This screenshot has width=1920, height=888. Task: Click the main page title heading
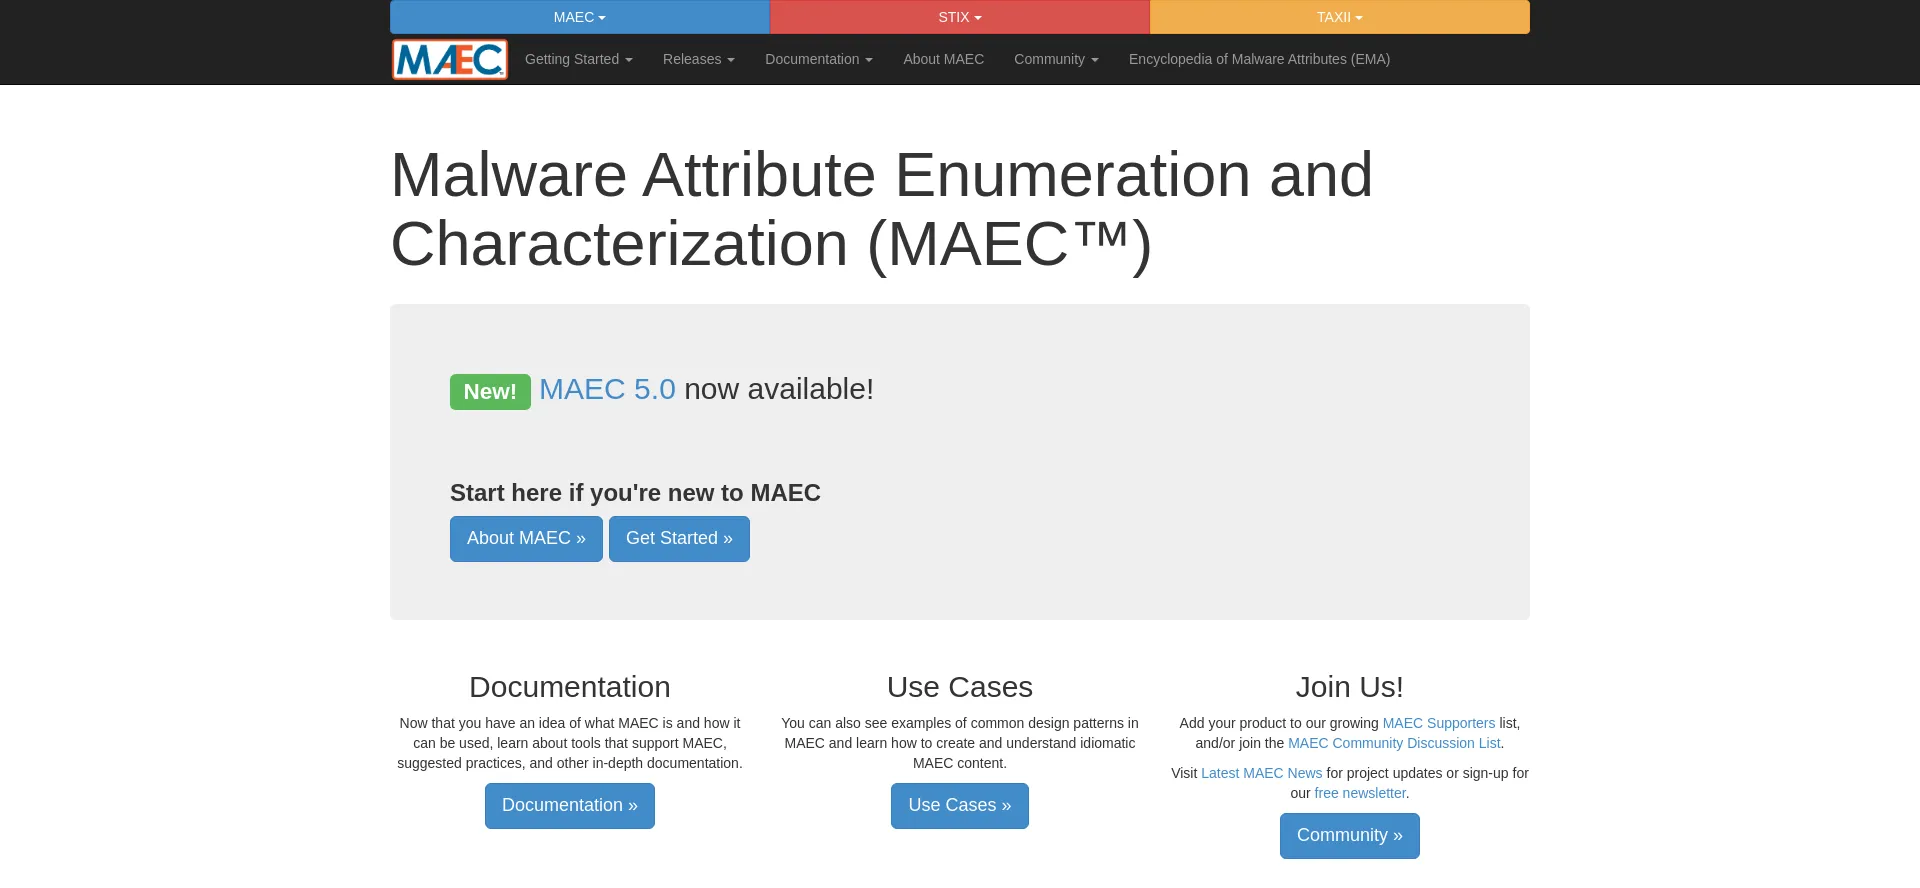point(881,209)
